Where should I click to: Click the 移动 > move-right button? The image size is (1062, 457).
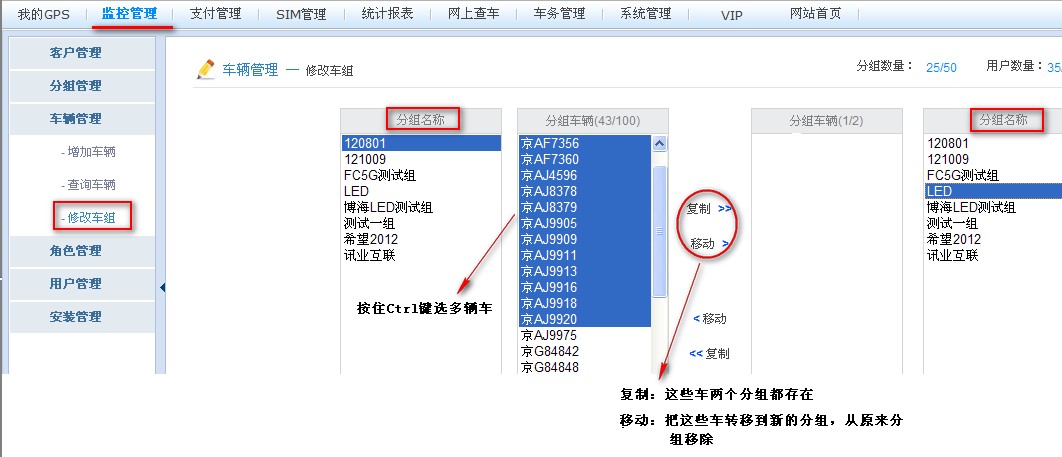710,243
